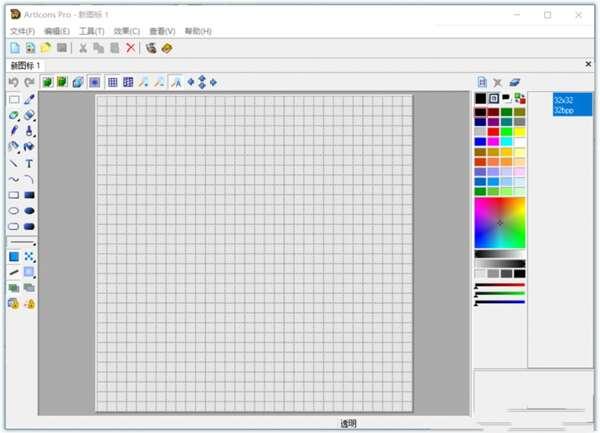Click the red Delete X toolbar icon
Viewport: 600px width, 433px height.
tap(131, 47)
